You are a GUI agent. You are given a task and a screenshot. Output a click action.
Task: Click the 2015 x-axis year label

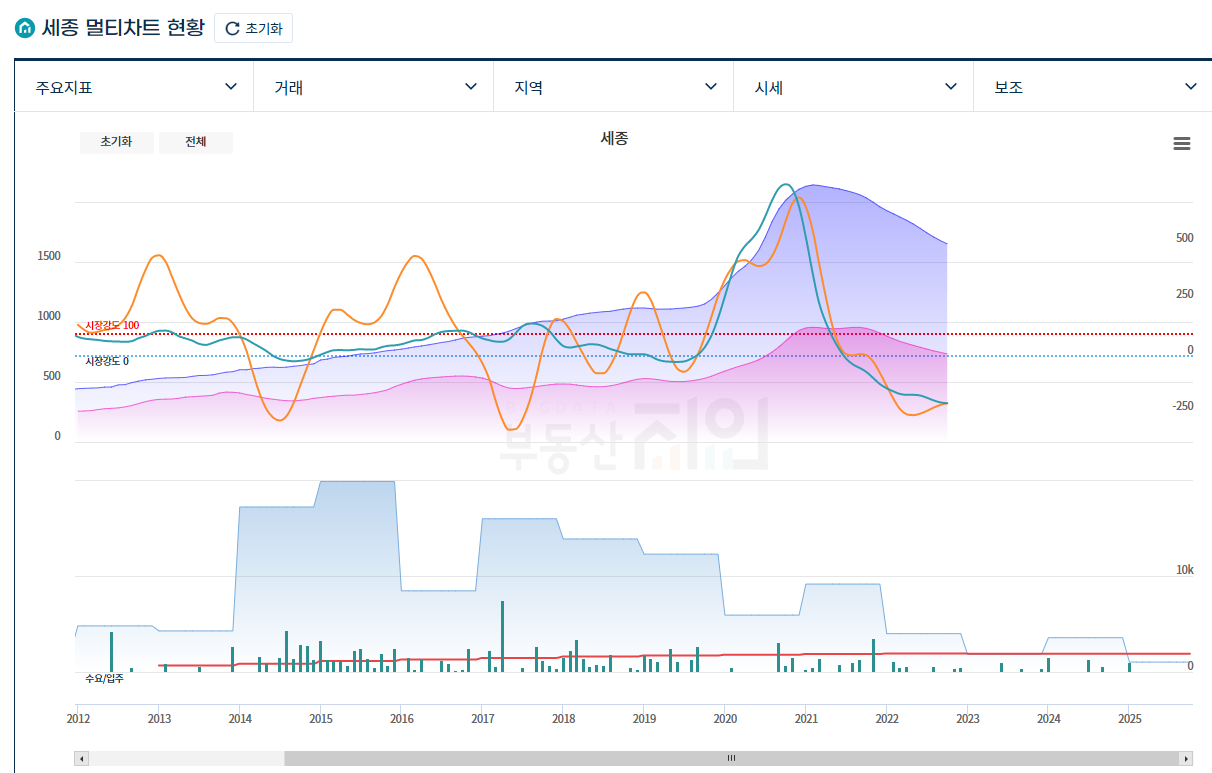321,718
